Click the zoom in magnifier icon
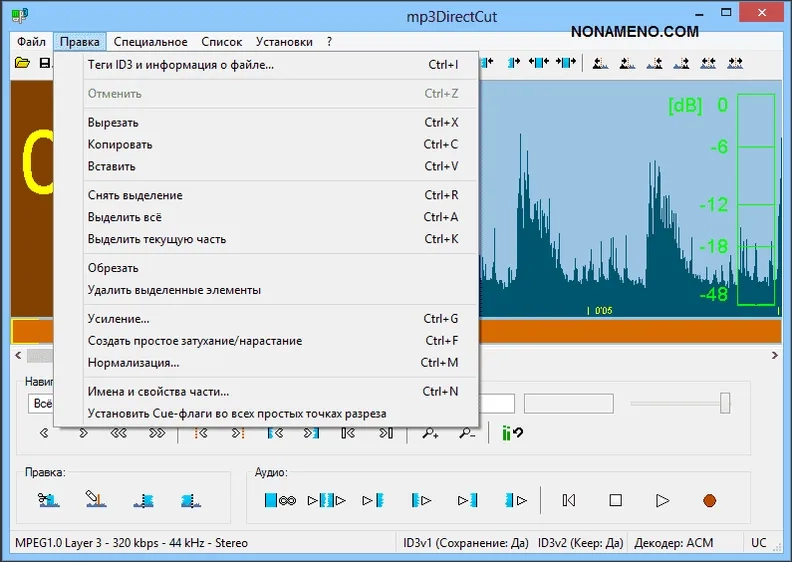Viewport: 792px width, 562px height. 430,433
